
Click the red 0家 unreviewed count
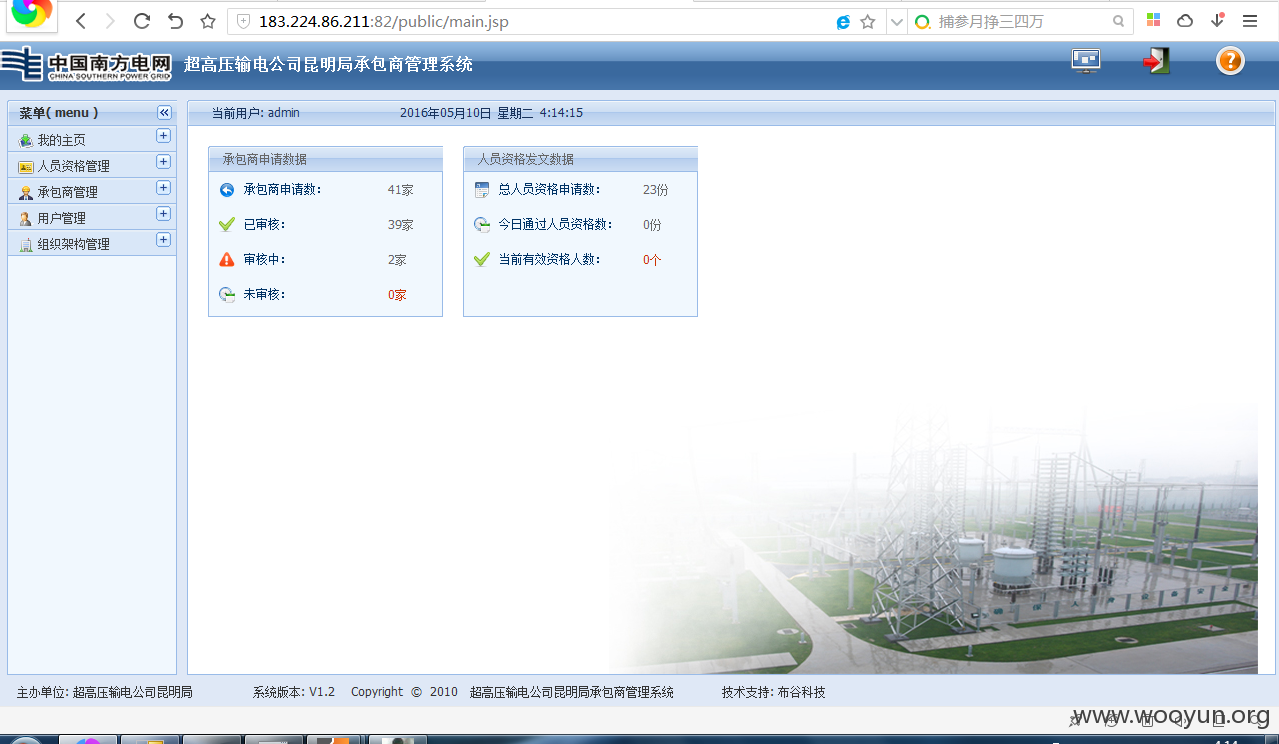397,295
